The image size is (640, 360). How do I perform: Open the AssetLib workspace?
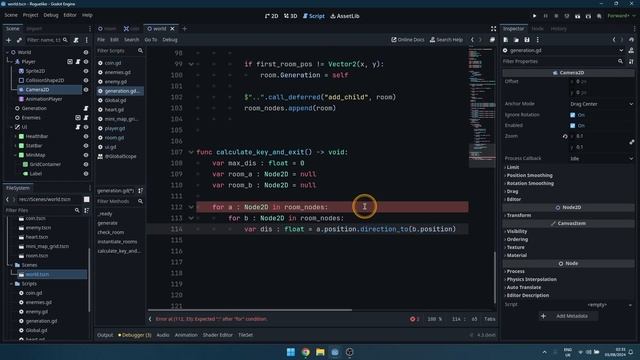point(345,16)
